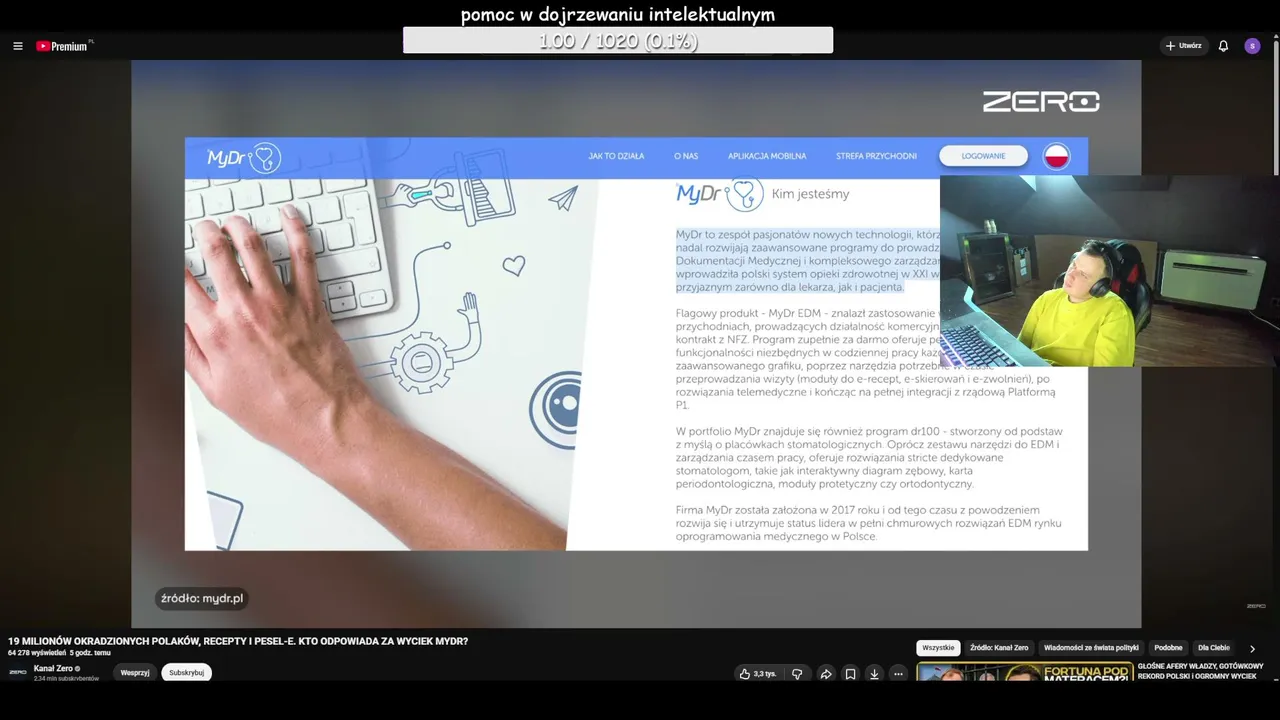
Task: Open more actions three-dot menu
Action: [898, 674]
